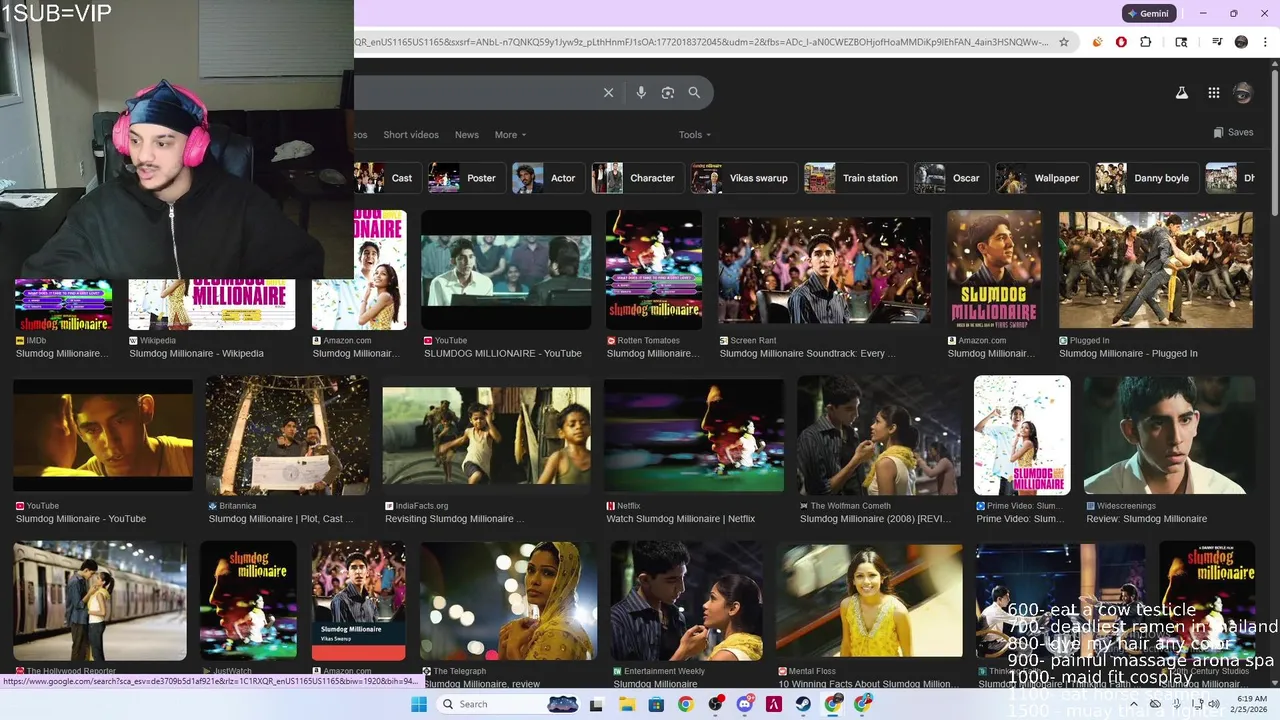Open the Prime Video poster thumbnail
Image resolution: width=1280 pixels, height=720 pixels.
click(x=1022, y=435)
